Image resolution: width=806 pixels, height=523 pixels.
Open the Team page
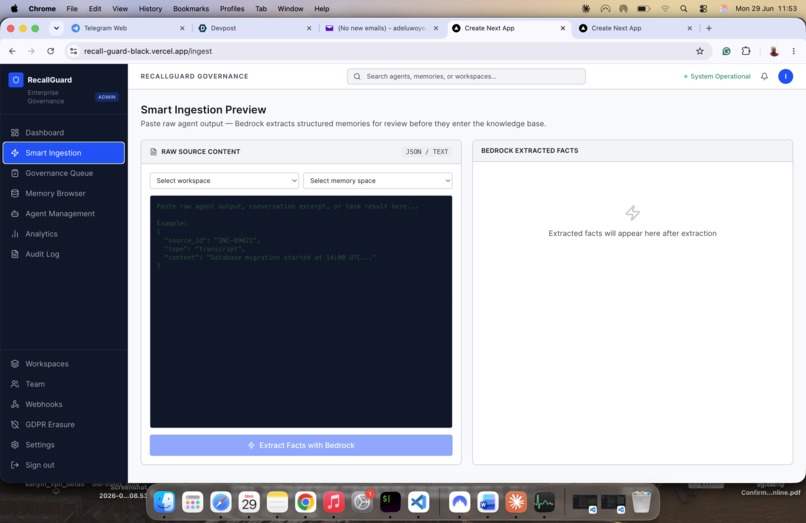pos(64,384)
